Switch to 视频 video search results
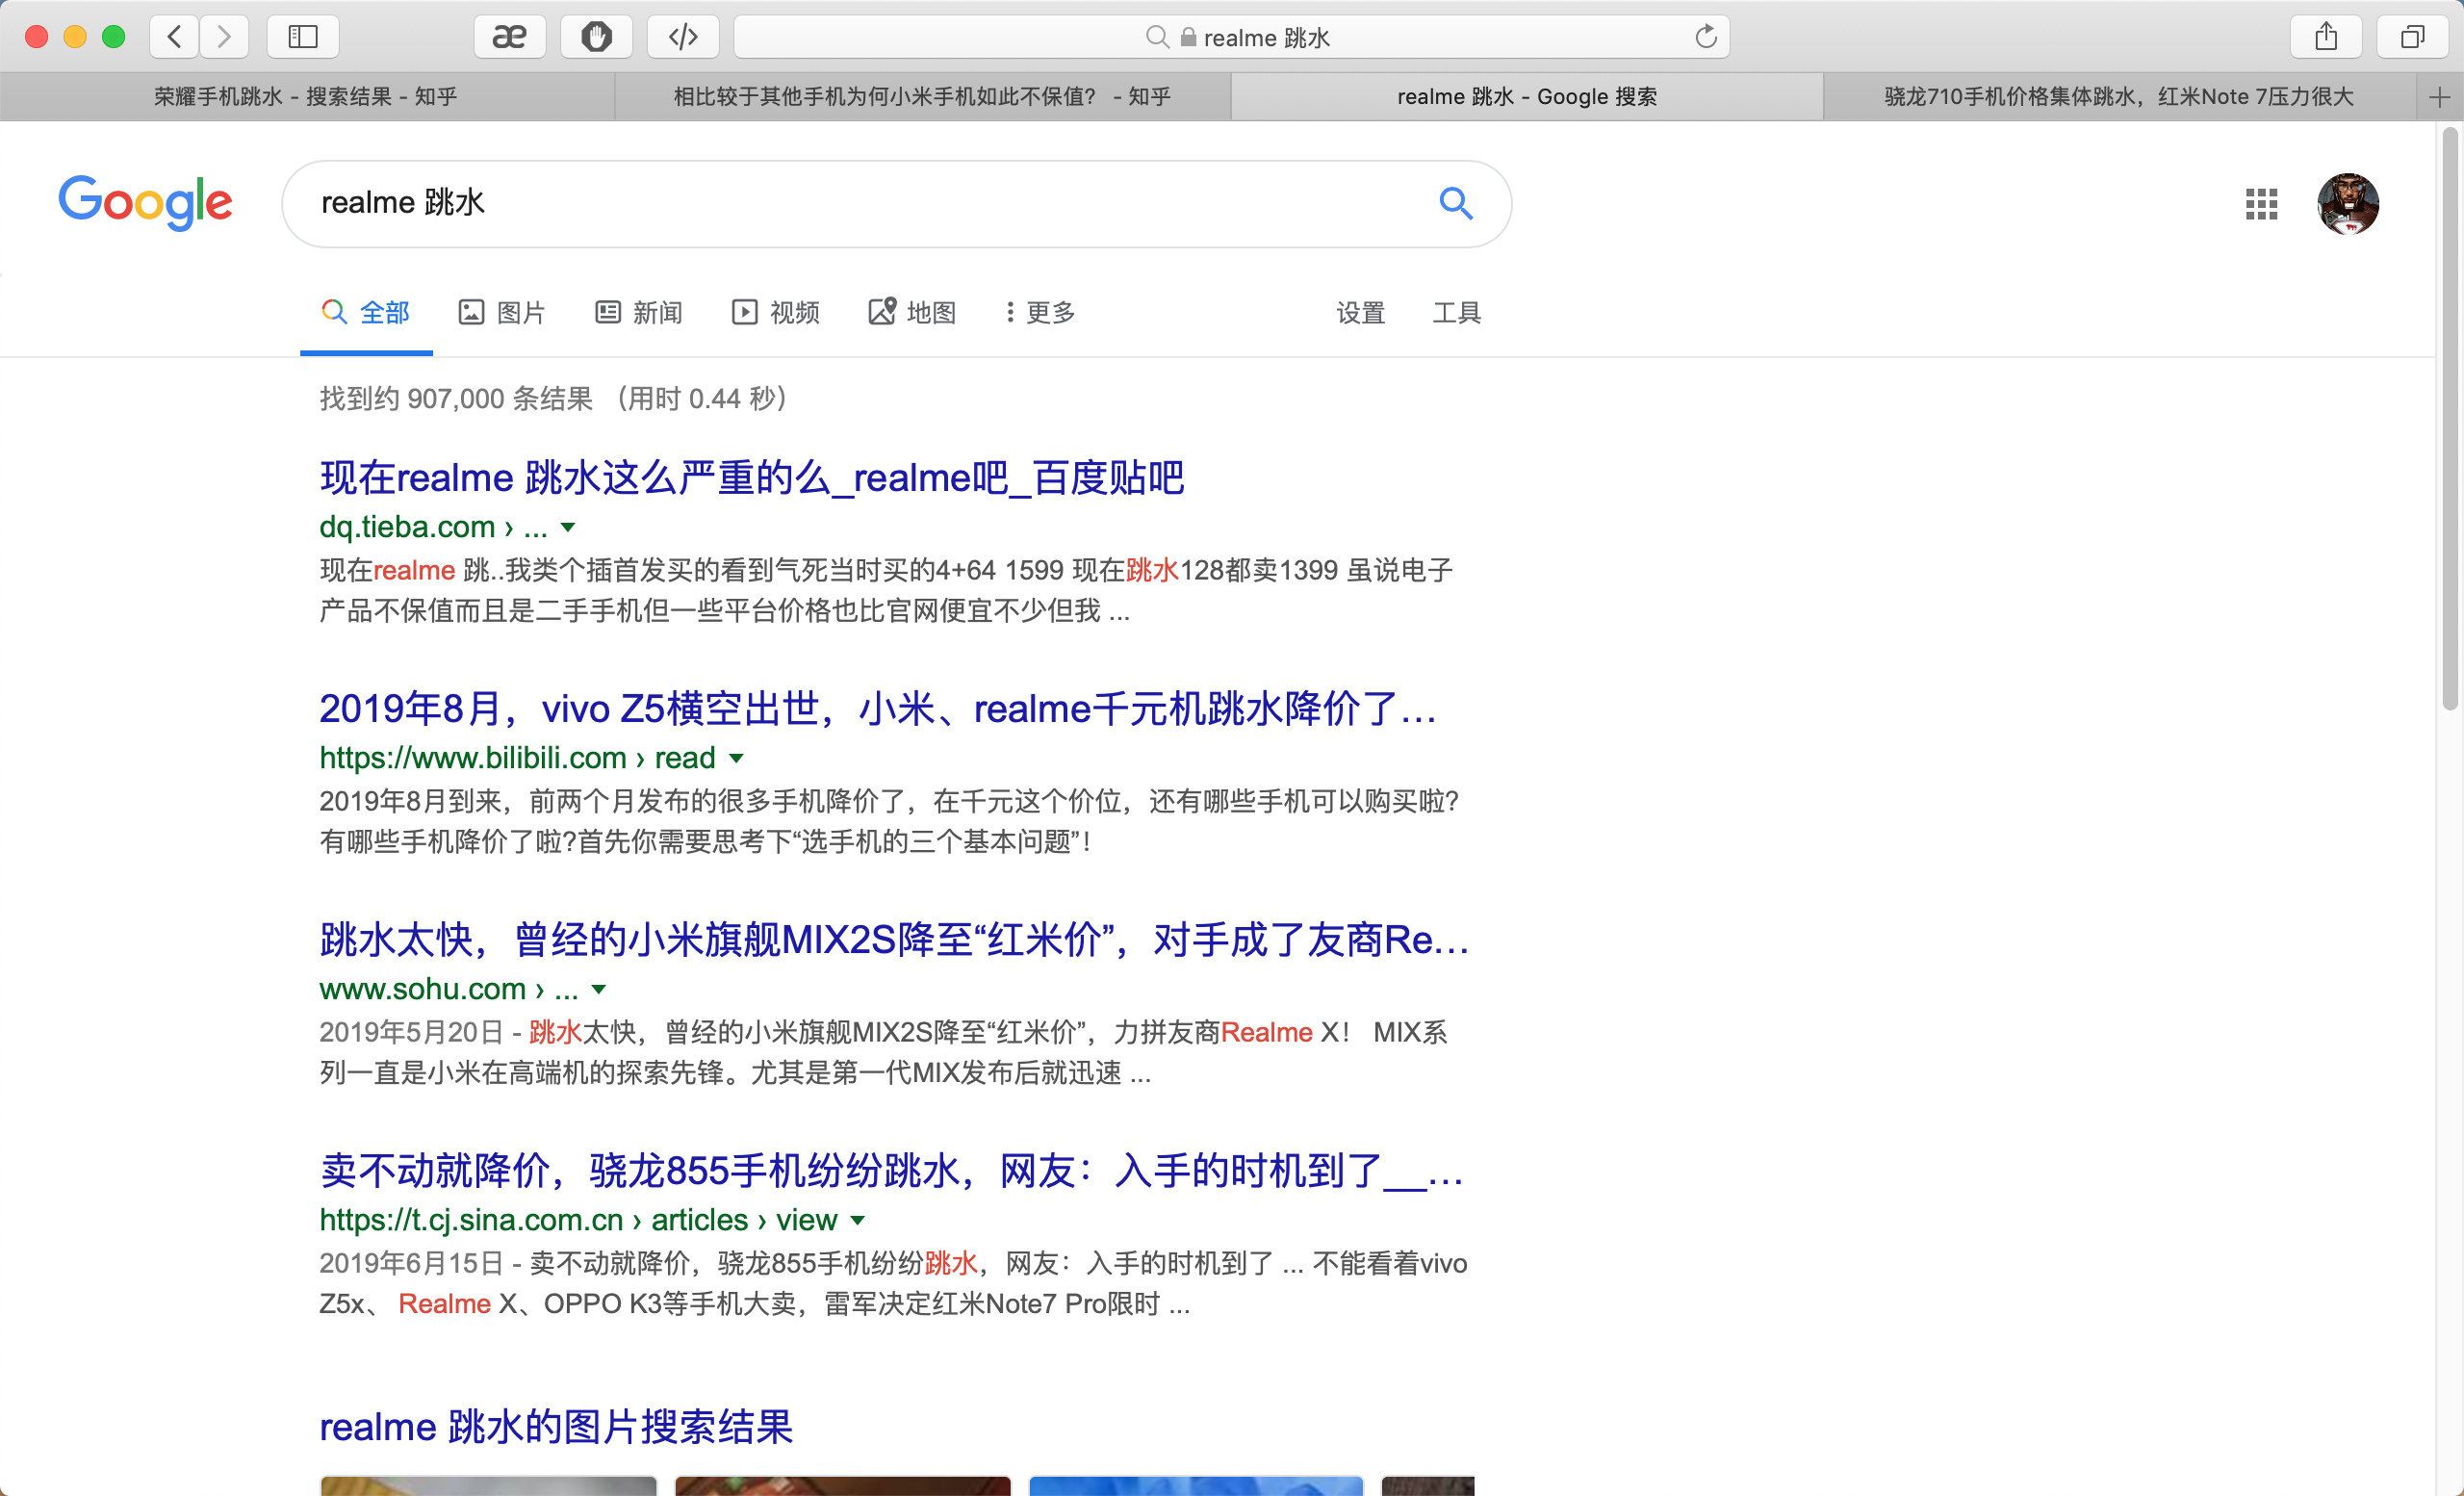Screen dimensions: 2464x1496 (x=775, y=312)
